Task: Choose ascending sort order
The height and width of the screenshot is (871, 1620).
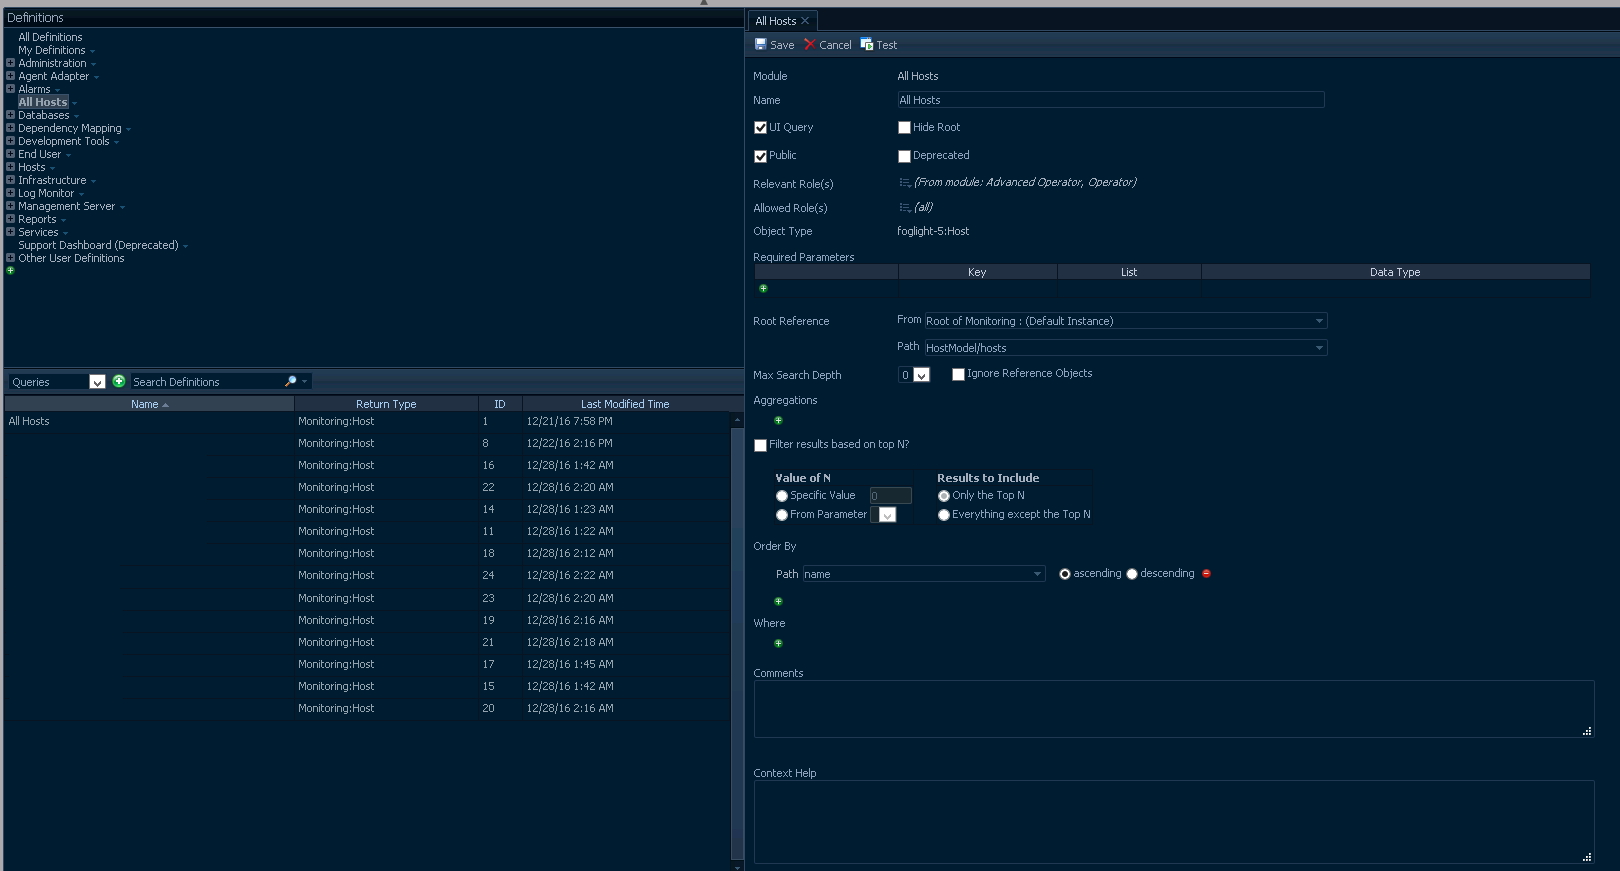Action: [x=1065, y=574]
